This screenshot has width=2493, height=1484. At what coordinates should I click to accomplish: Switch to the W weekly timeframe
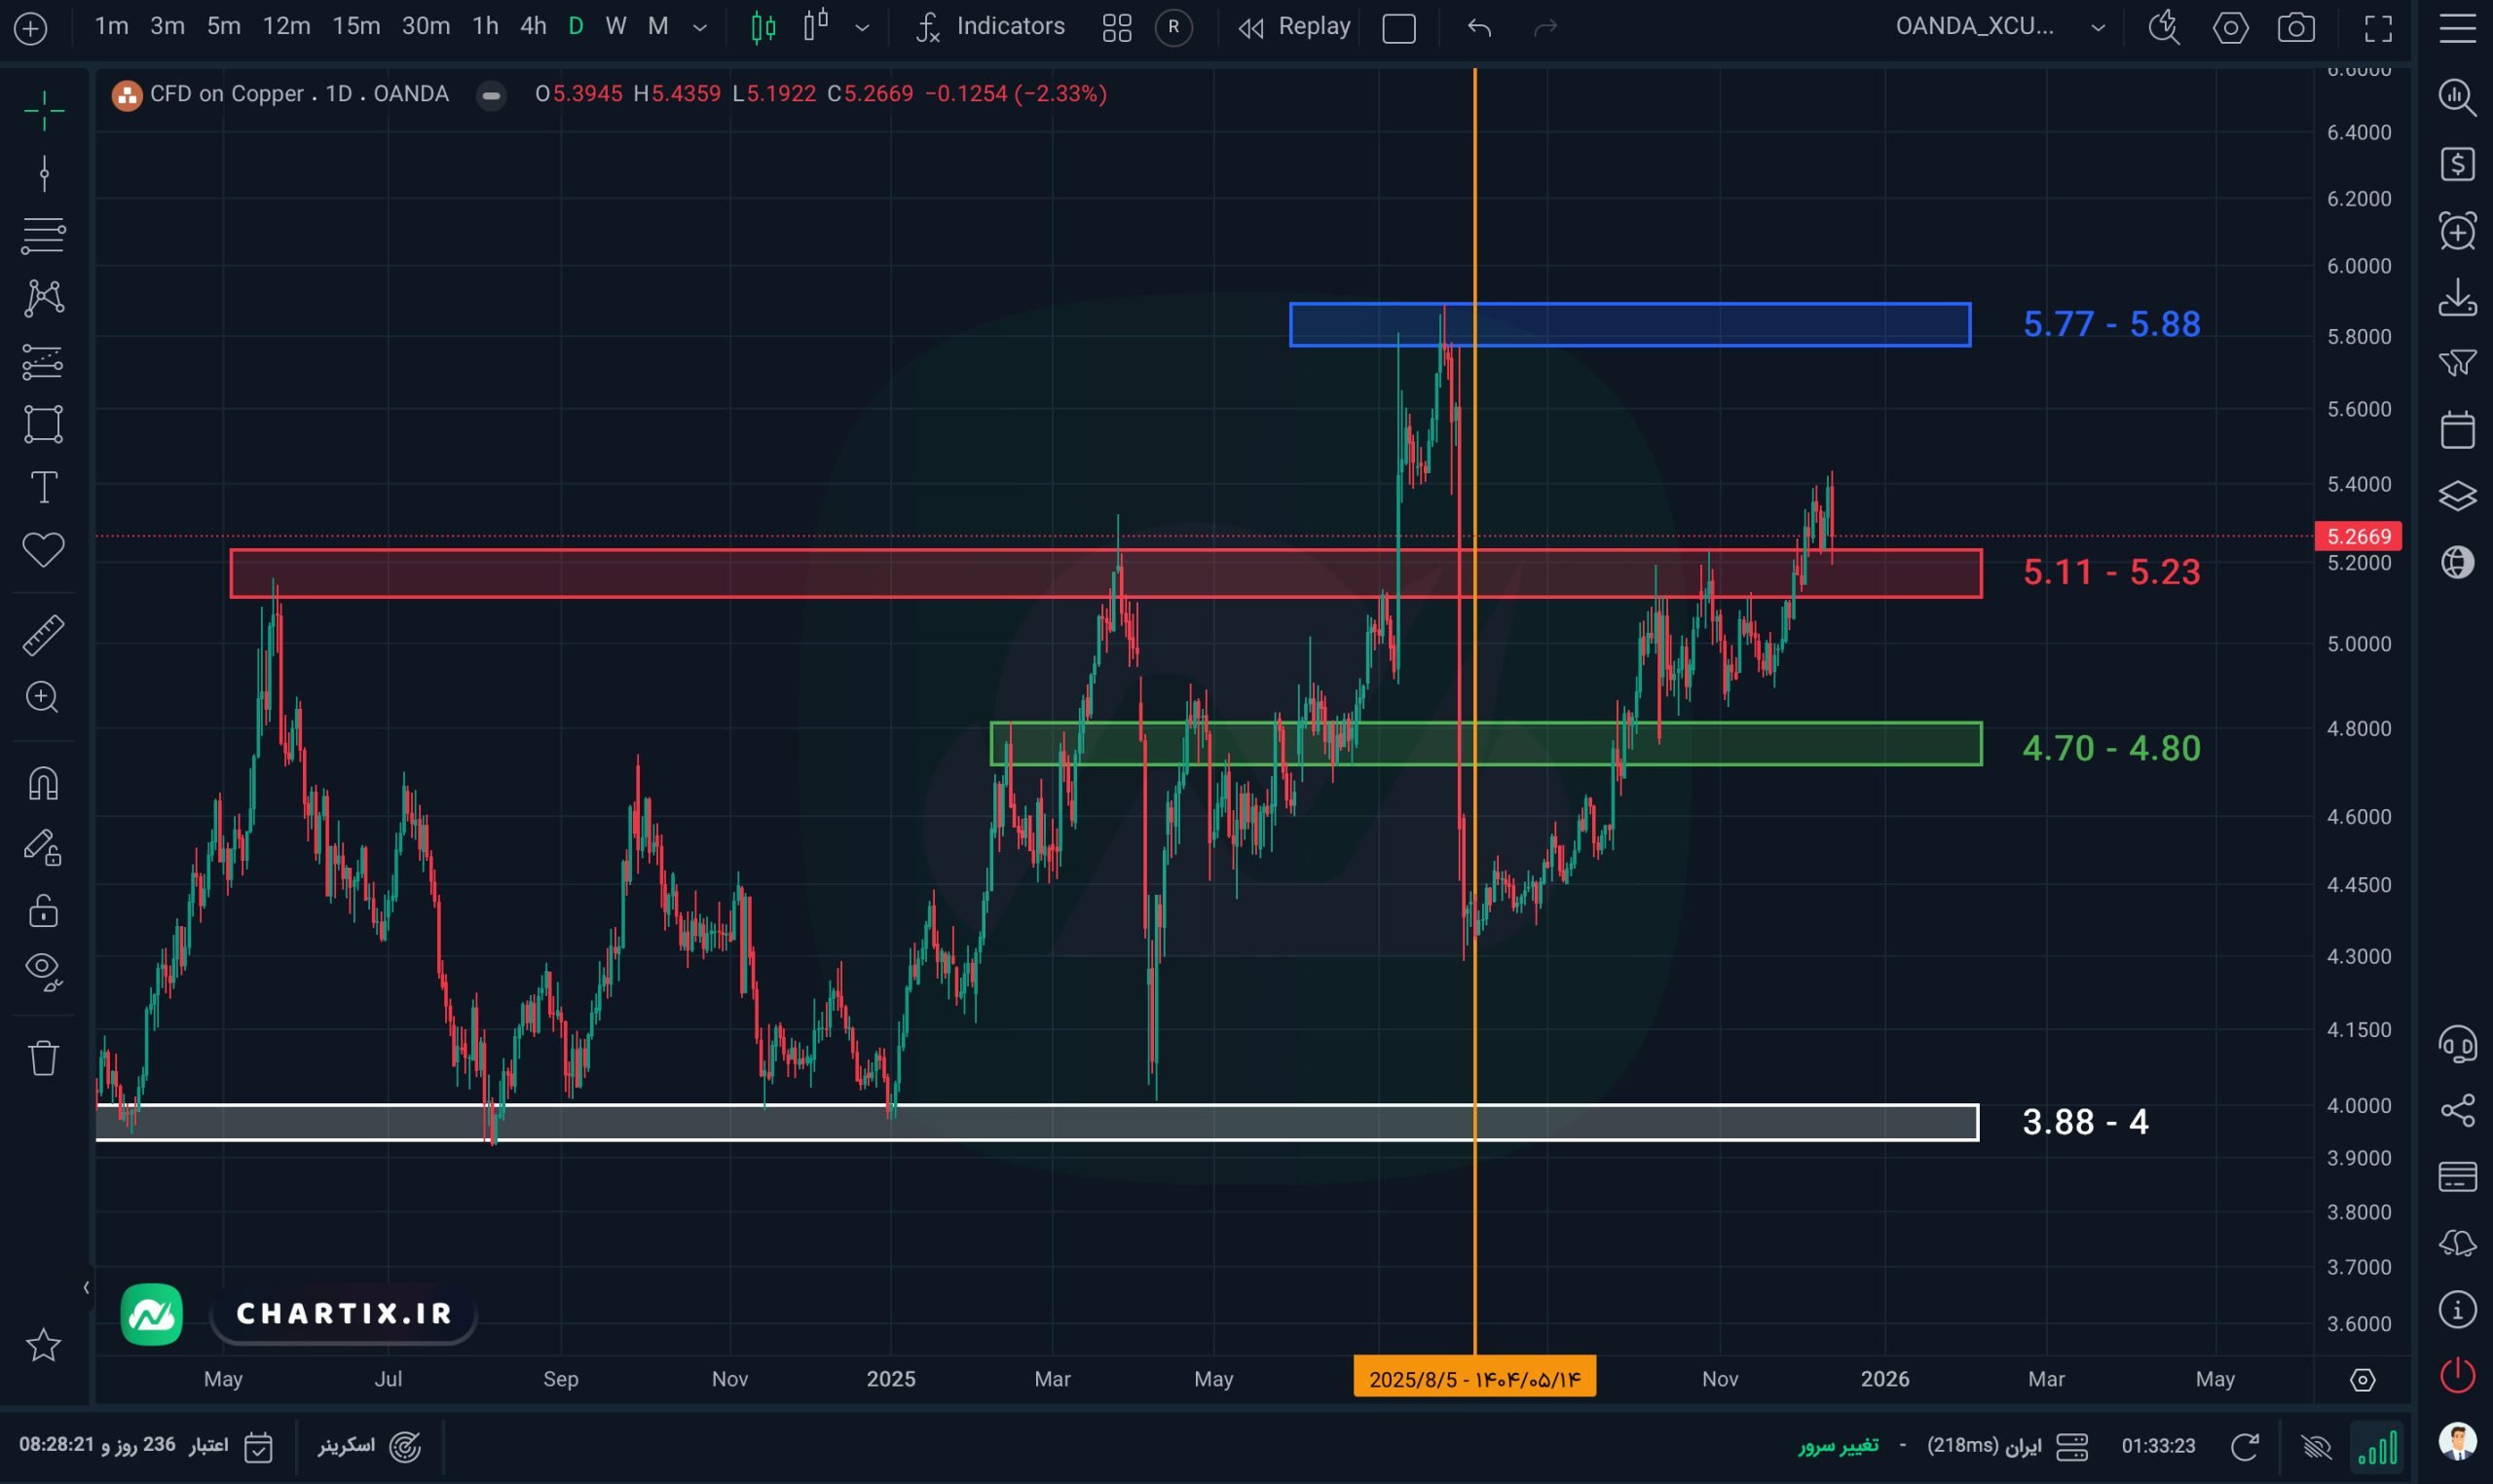point(616,27)
